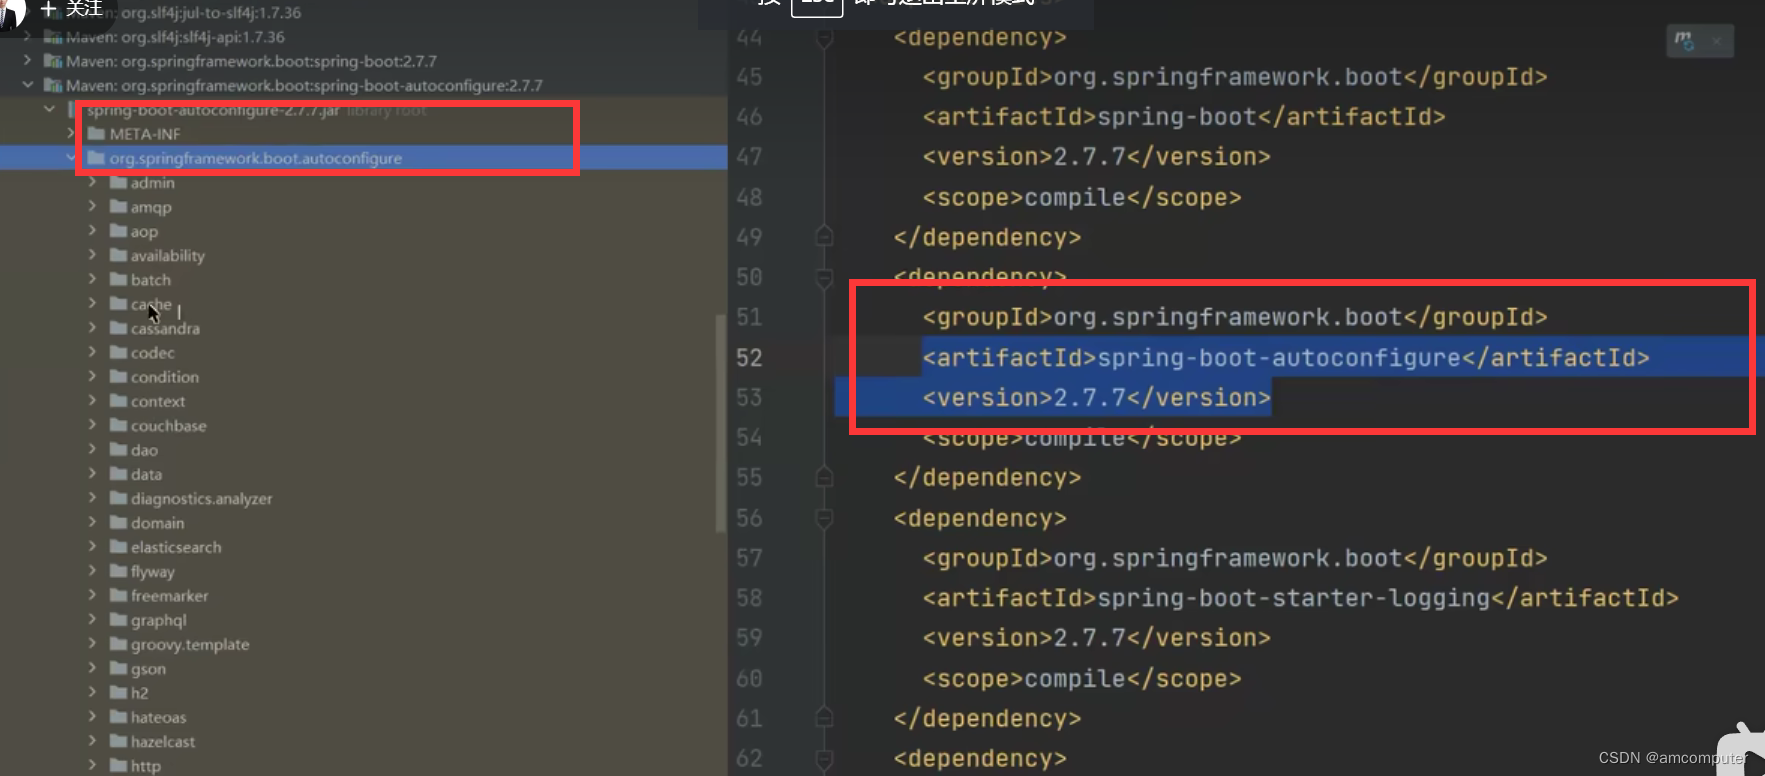The image size is (1765, 776).
Task: Expand the hazelcast package arrow
Action: pyautogui.click(x=92, y=741)
